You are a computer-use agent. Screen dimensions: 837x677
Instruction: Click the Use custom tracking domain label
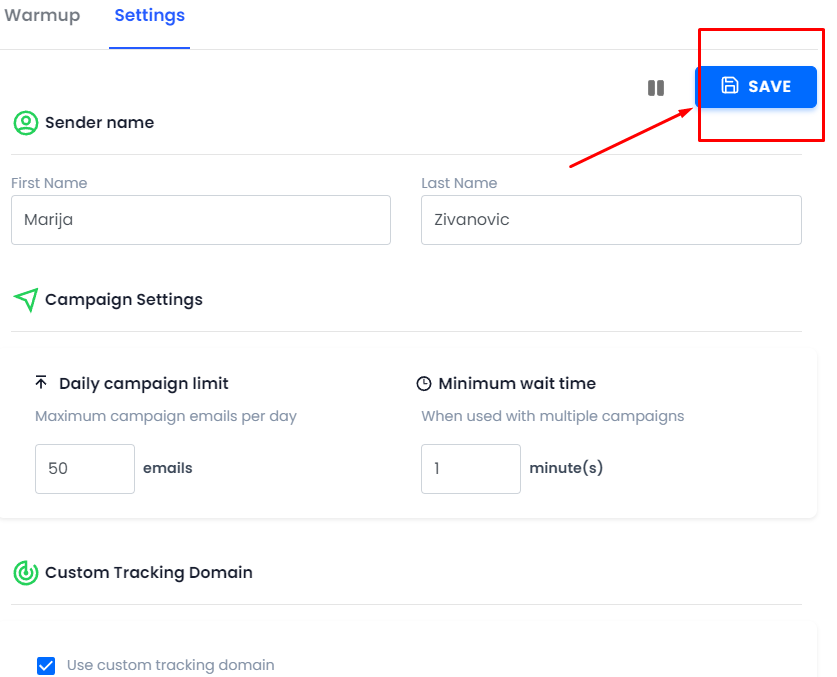pos(171,665)
